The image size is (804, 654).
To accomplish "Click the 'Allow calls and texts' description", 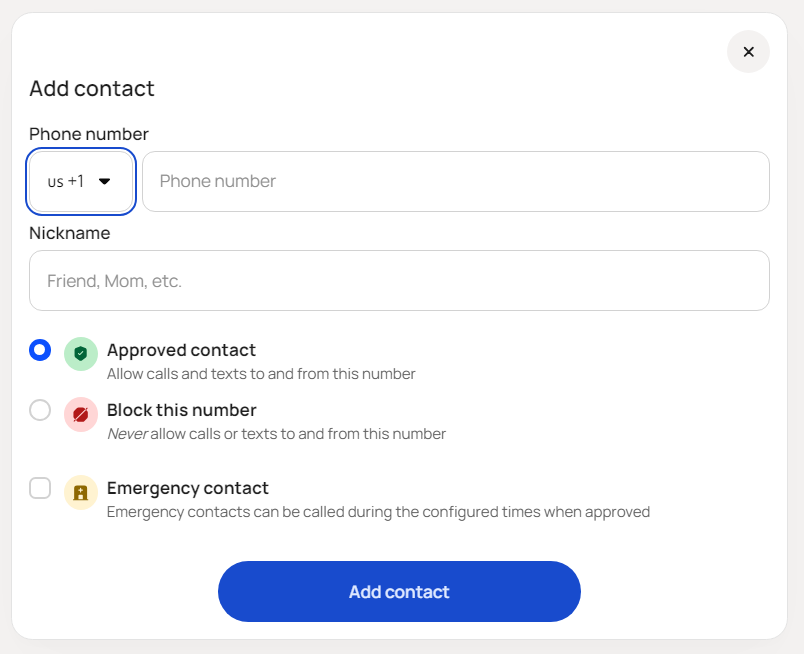I will pyautogui.click(x=261, y=374).
